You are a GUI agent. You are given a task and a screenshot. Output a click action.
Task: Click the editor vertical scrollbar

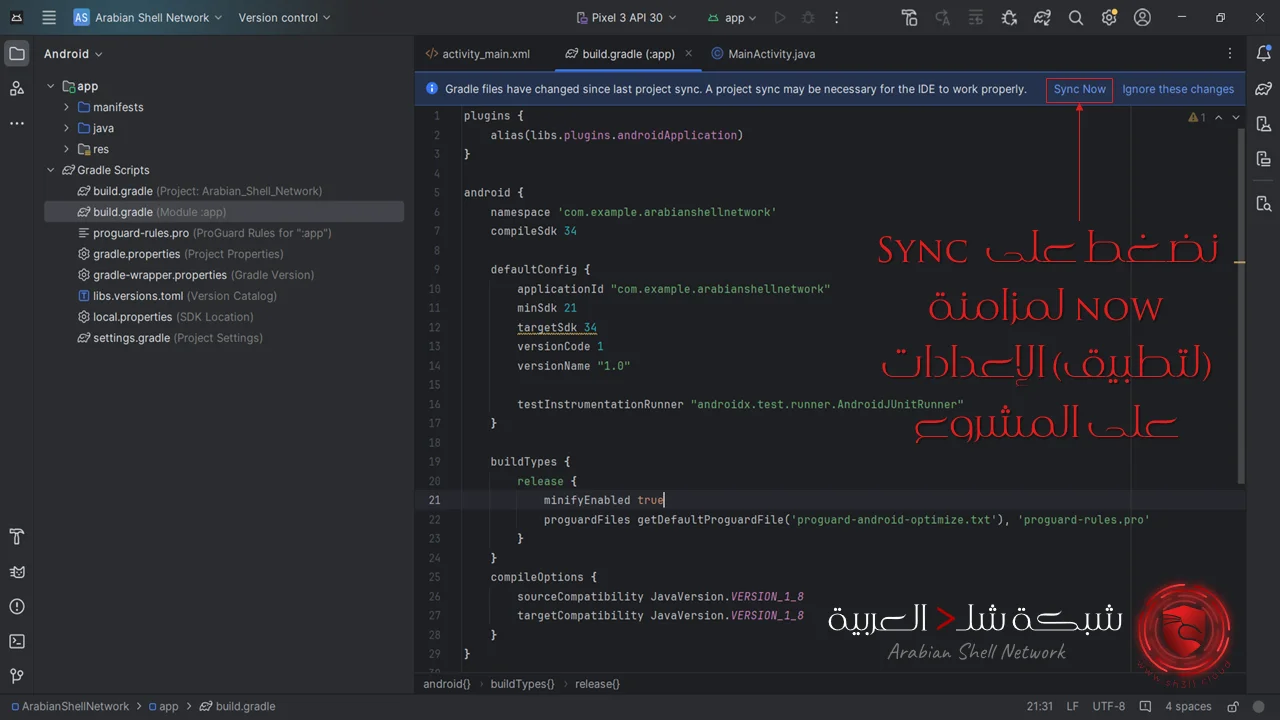click(1241, 304)
